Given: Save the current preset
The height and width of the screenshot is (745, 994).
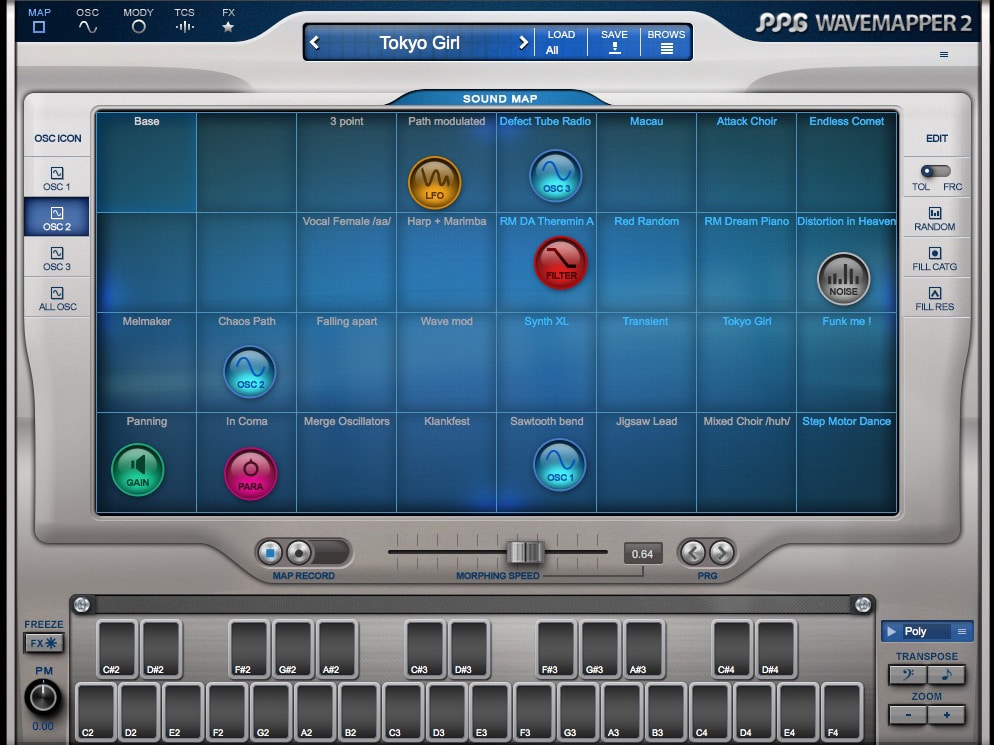Looking at the screenshot, I should tap(614, 42).
